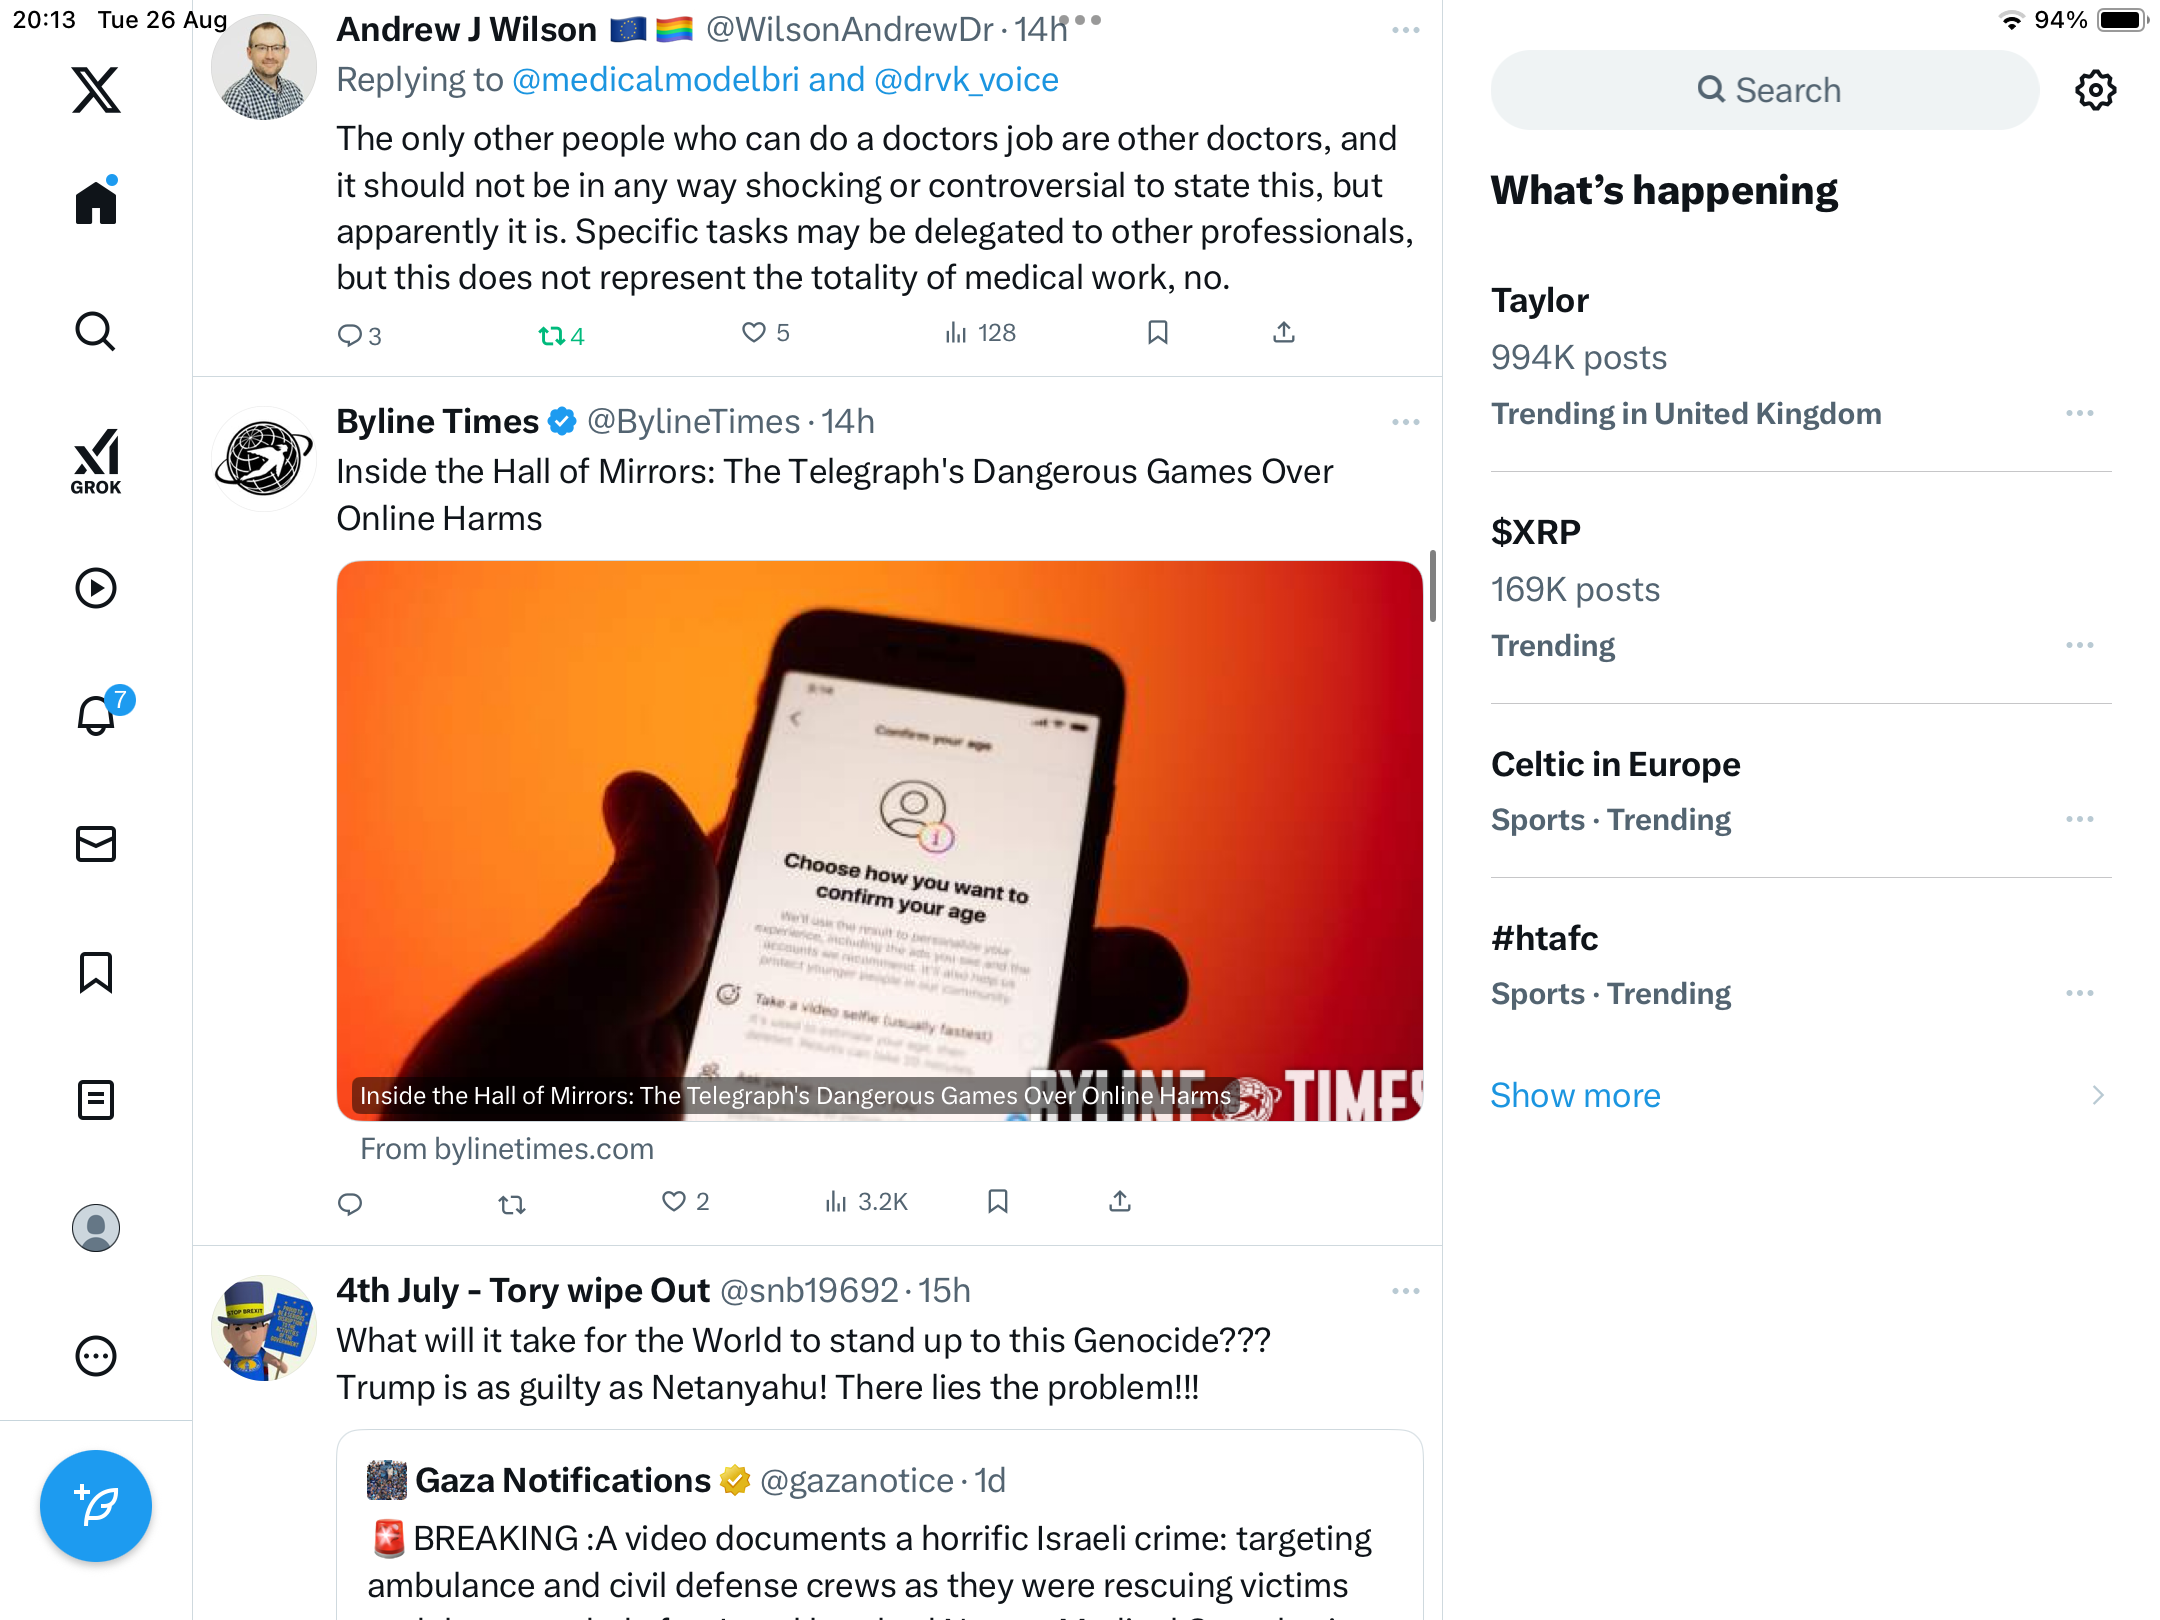Open the @medicalmodelbri mention link
2160x1620 pixels.
point(656,79)
